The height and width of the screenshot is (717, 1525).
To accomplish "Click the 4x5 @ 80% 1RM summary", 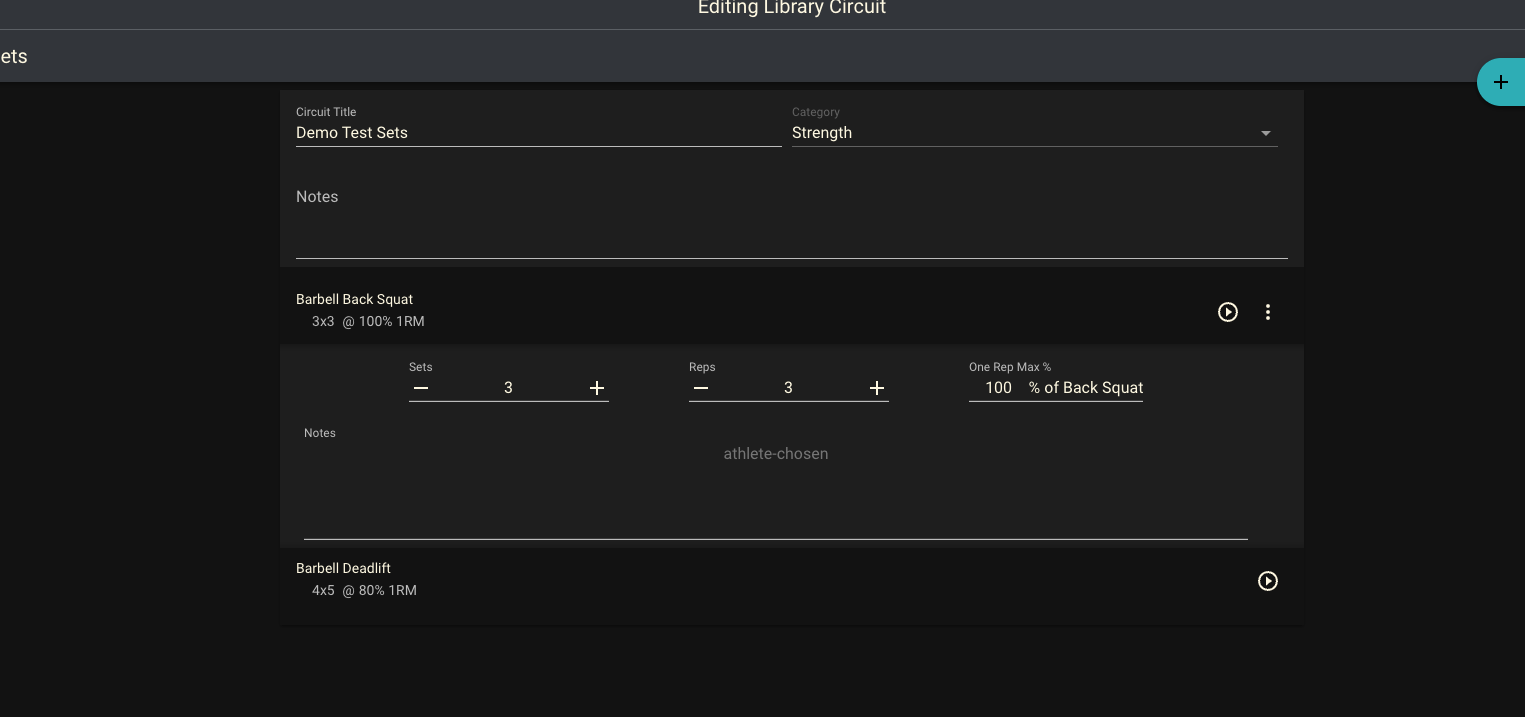I will [x=364, y=591].
